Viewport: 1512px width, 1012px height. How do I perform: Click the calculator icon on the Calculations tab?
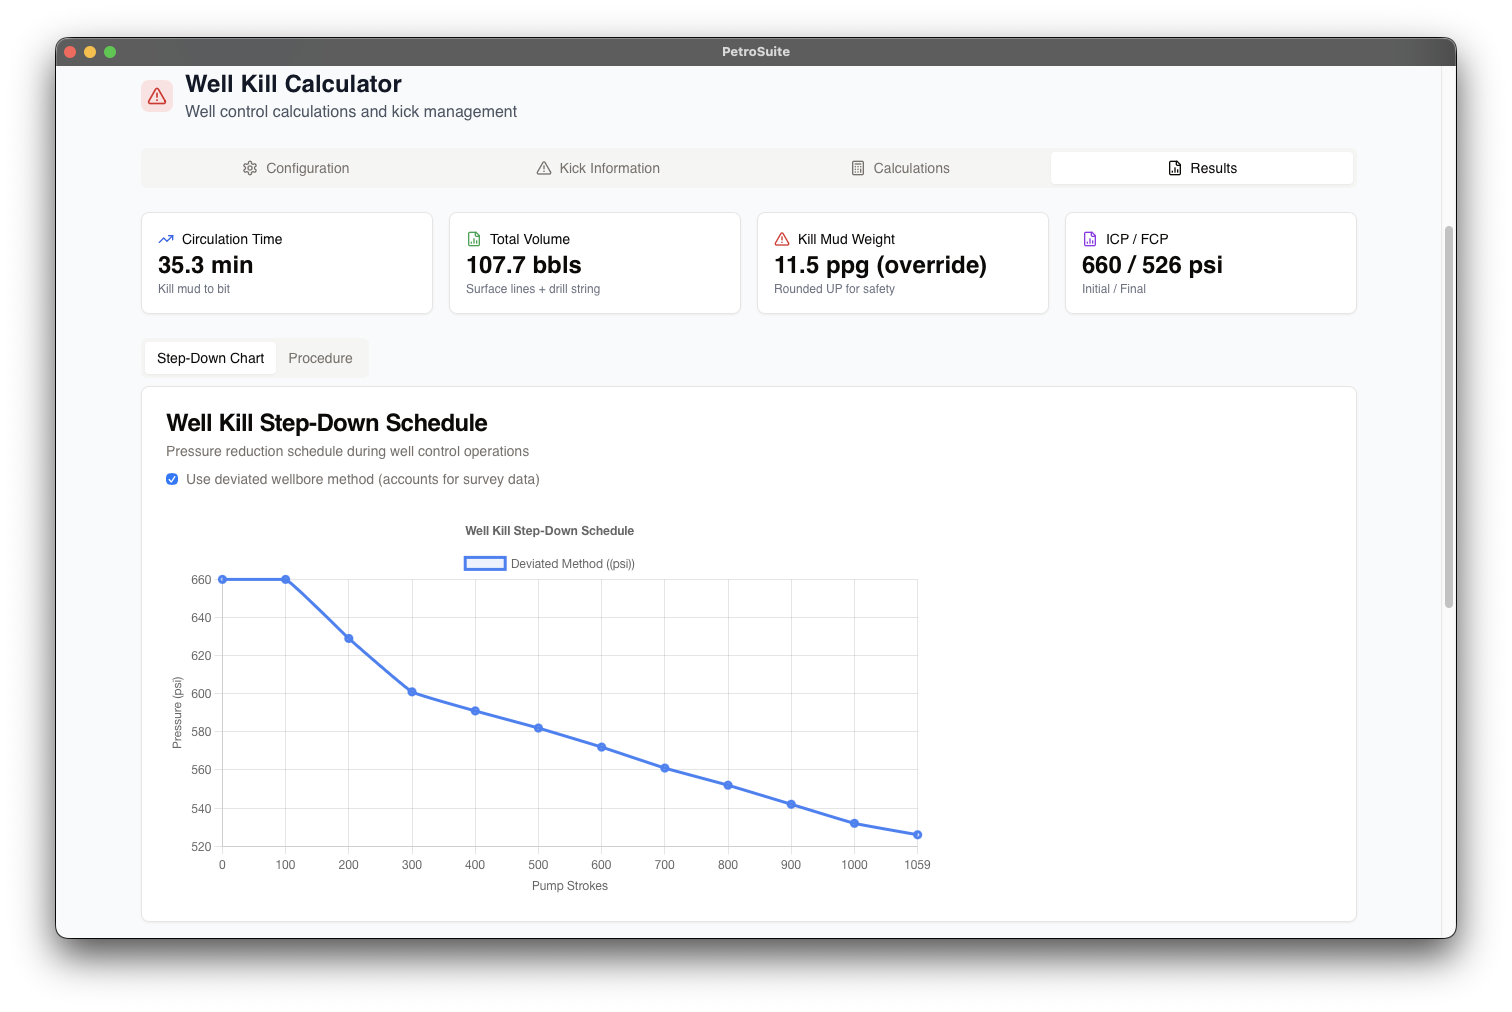tap(858, 168)
